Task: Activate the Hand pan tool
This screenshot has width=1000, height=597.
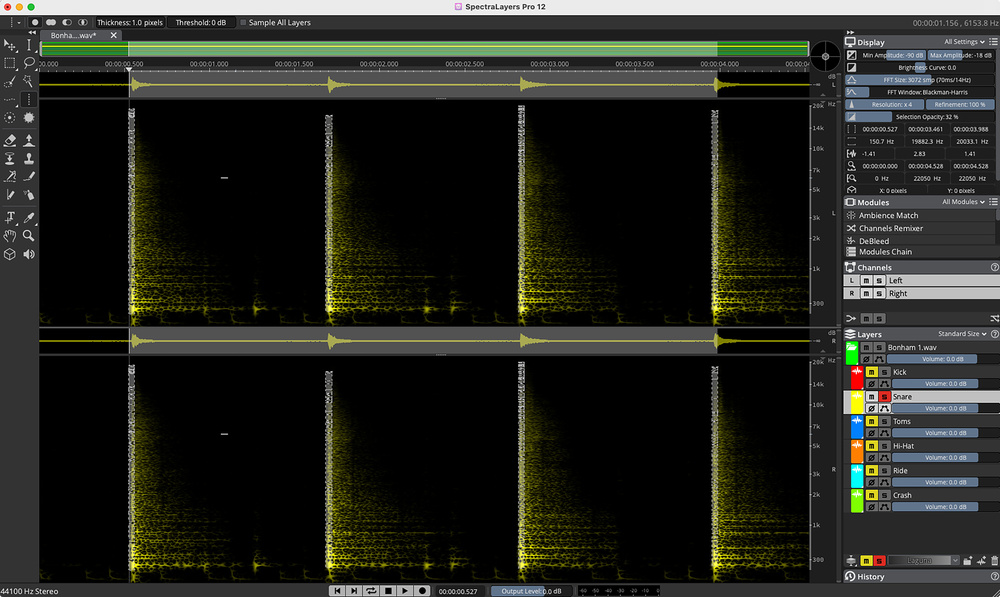Action: click(10, 235)
